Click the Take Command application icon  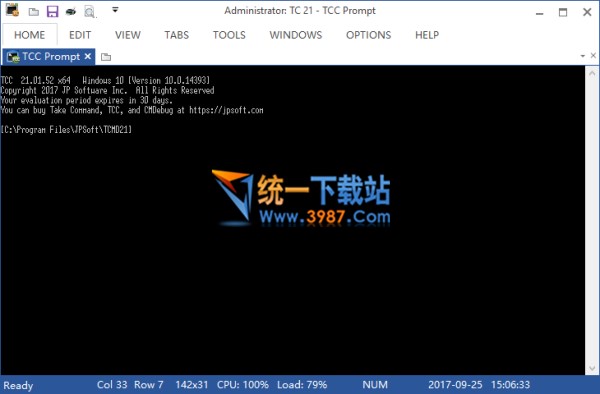[12, 10]
